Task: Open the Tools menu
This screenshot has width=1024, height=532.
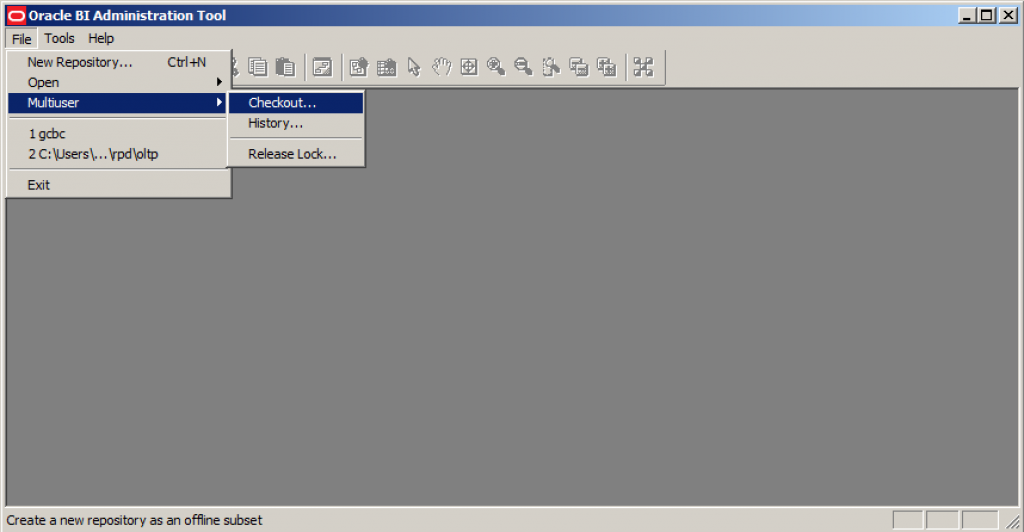Action: pos(59,39)
